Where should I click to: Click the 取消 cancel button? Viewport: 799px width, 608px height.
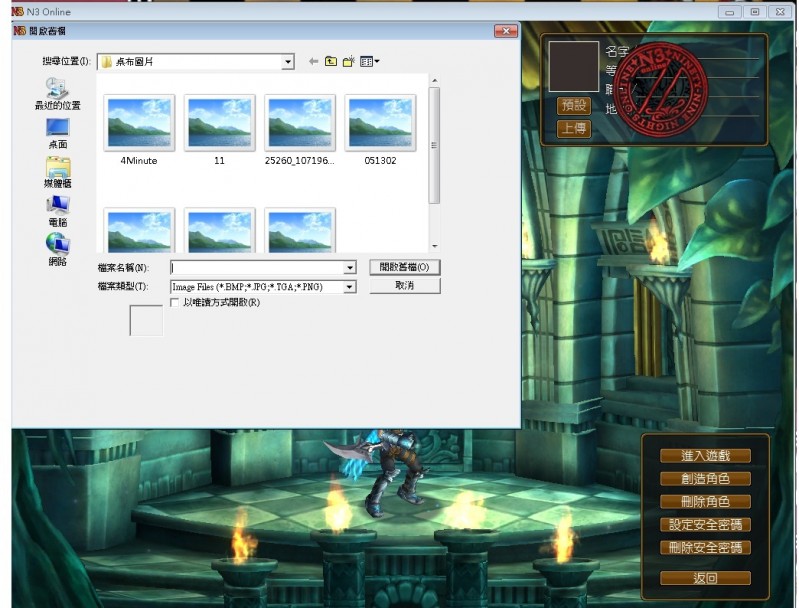405,286
